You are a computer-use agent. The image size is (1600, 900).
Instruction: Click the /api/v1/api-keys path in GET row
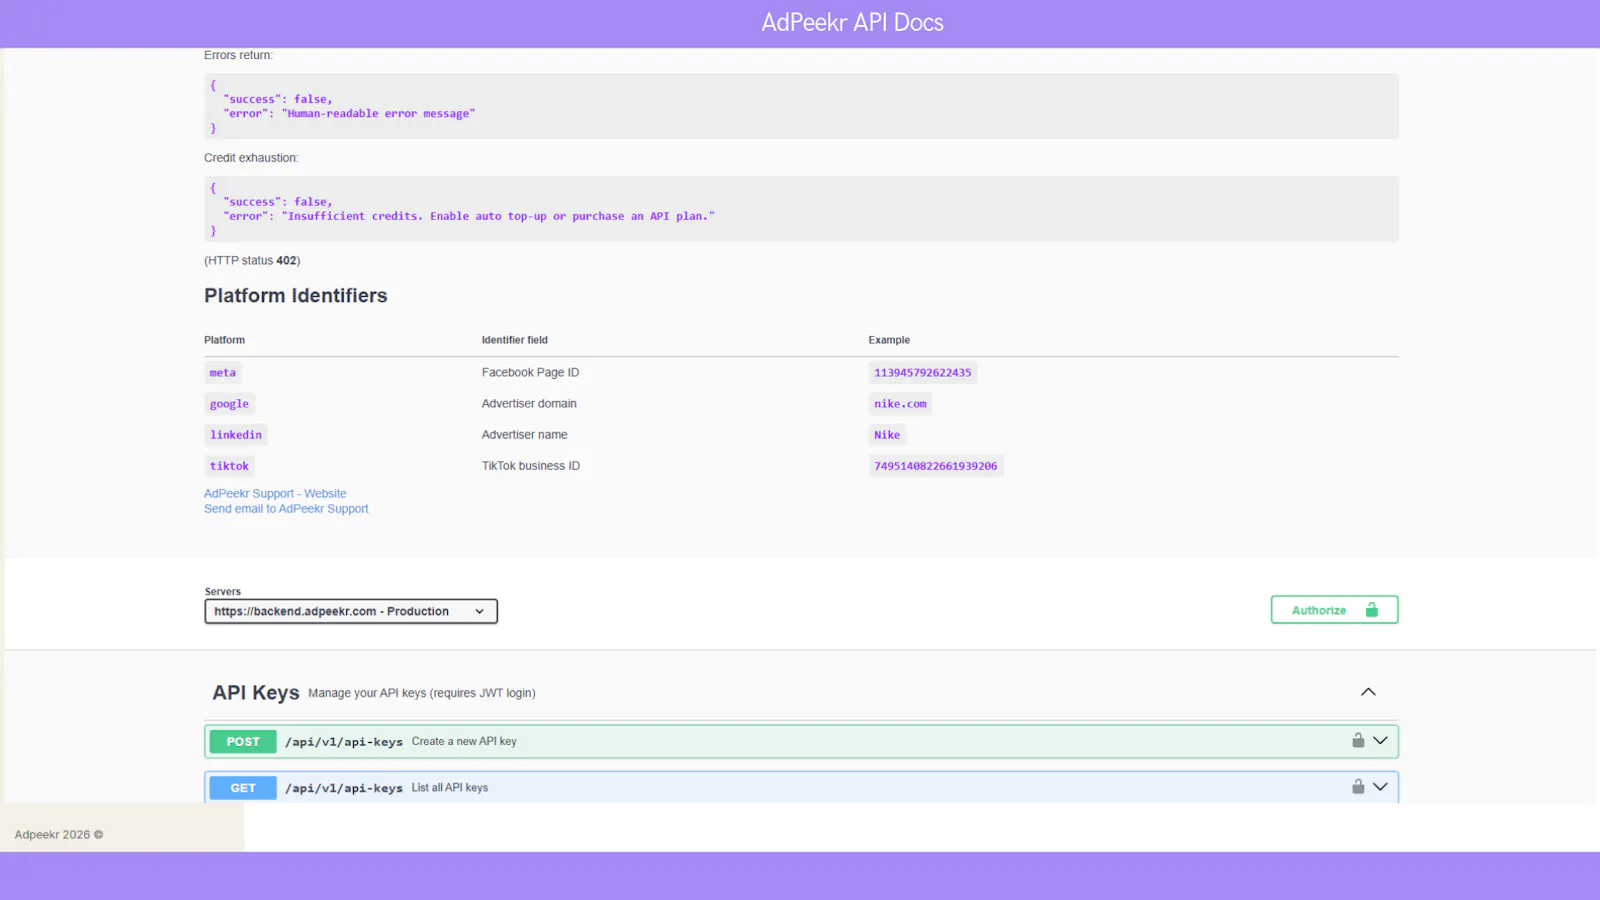(x=344, y=788)
